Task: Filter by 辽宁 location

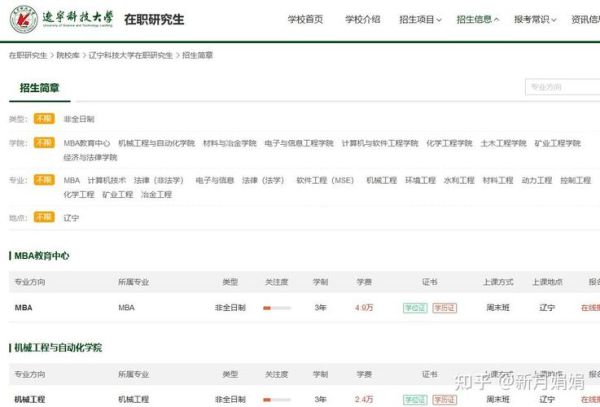Action: [71, 218]
